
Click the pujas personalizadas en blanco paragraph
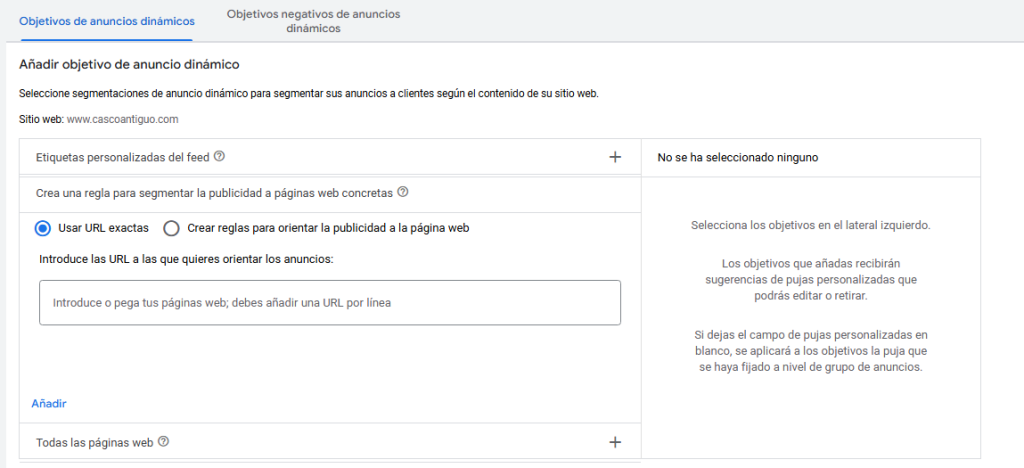(x=810, y=350)
